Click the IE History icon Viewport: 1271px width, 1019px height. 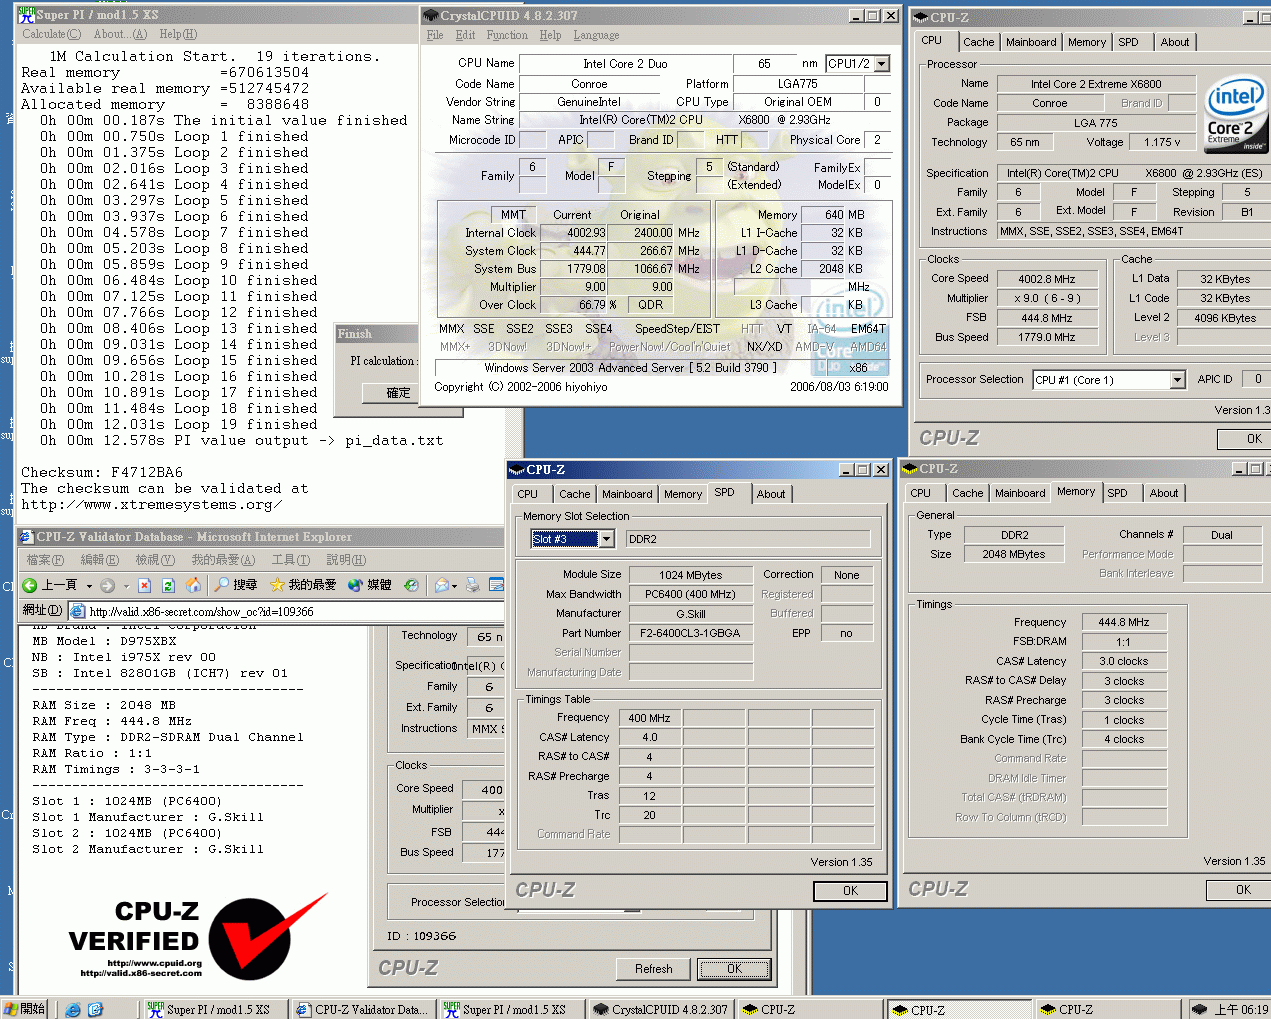[411, 585]
